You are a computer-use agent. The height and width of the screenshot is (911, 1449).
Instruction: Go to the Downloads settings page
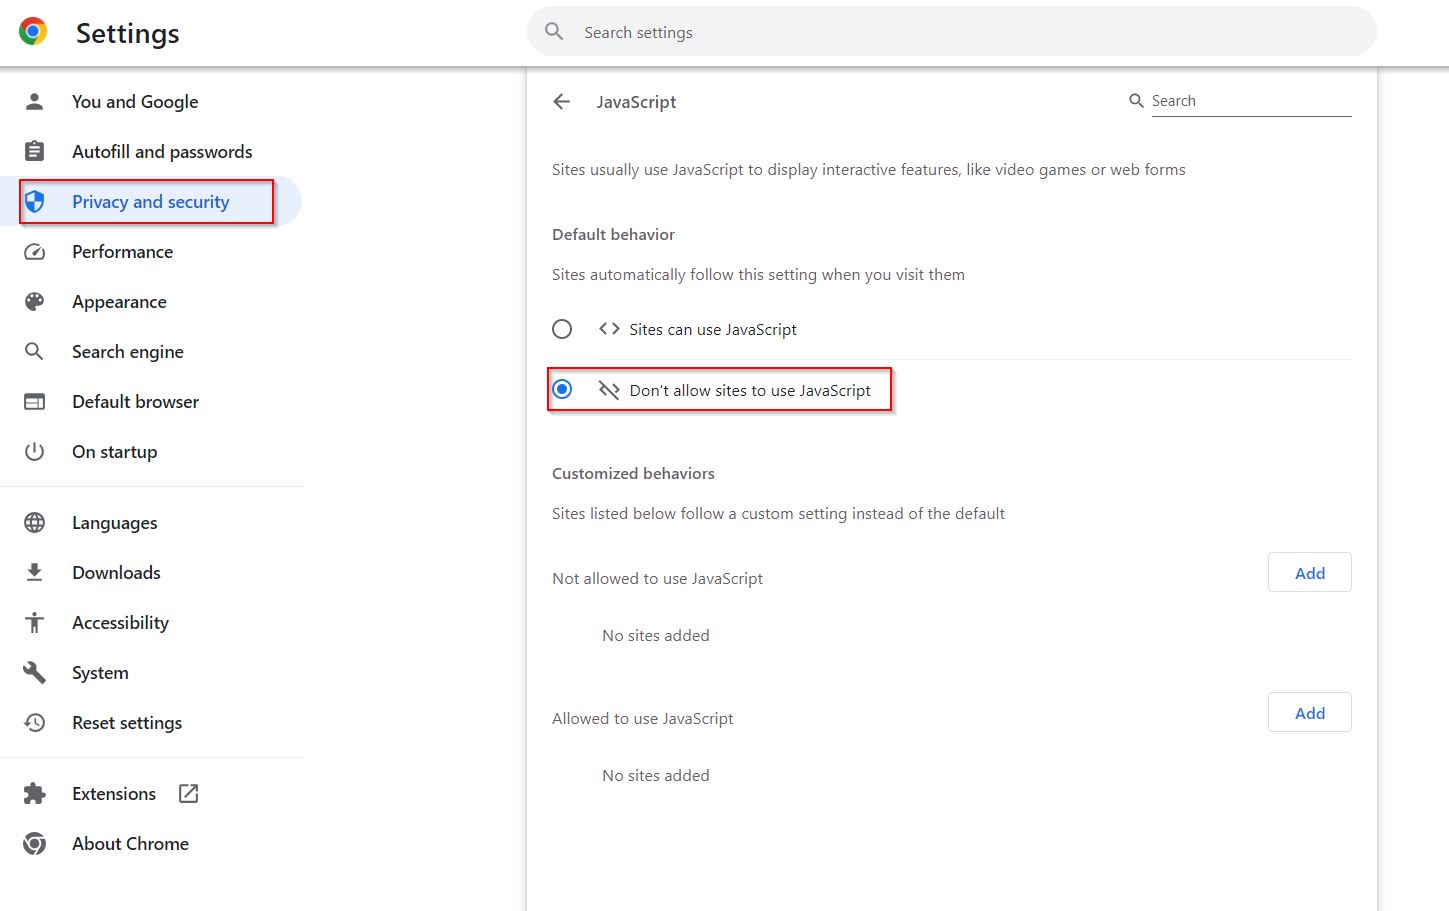click(116, 573)
